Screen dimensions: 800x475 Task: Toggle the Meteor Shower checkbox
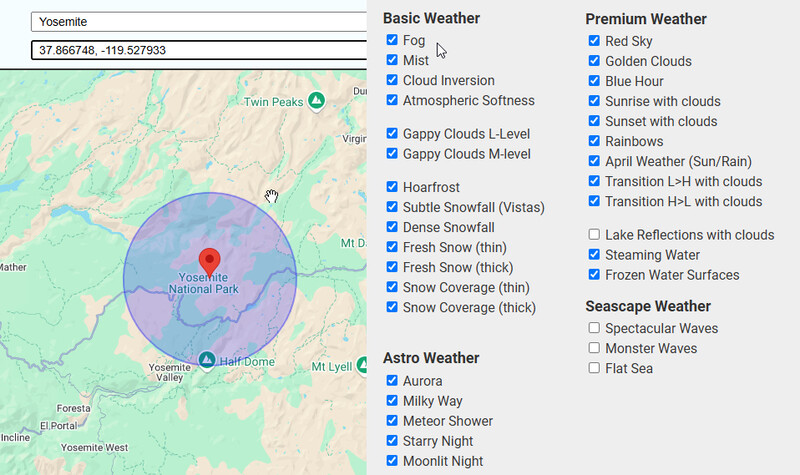click(392, 420)
